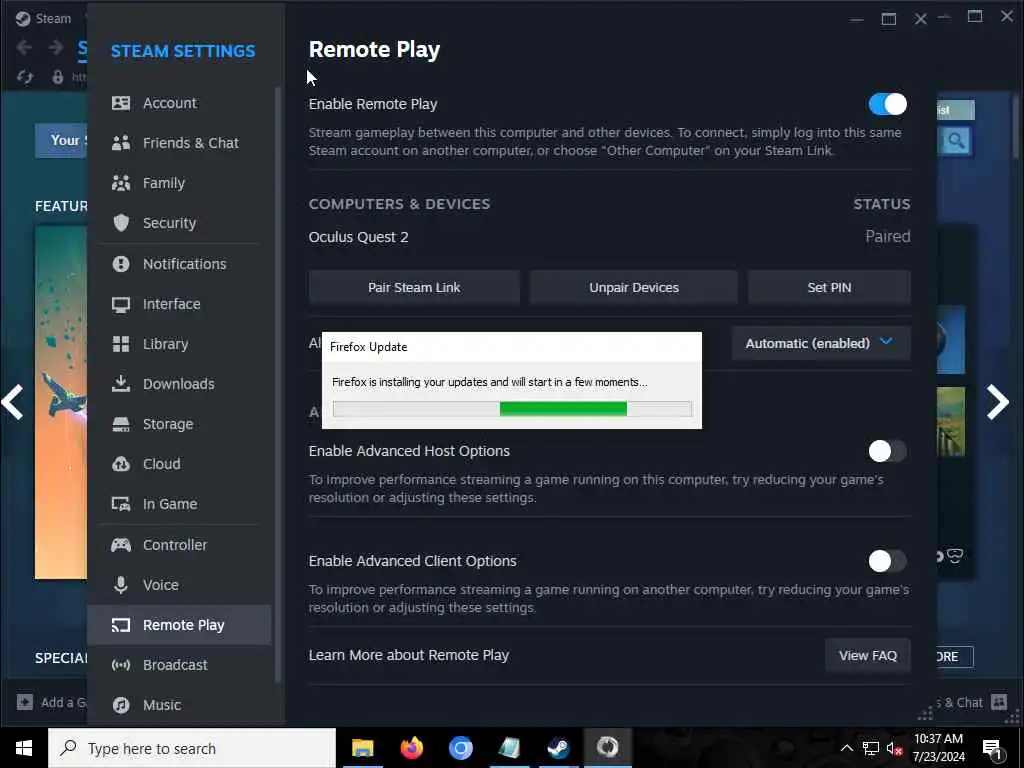
Task: Open the Windows Start menu
Action: [x=24, y=748]
